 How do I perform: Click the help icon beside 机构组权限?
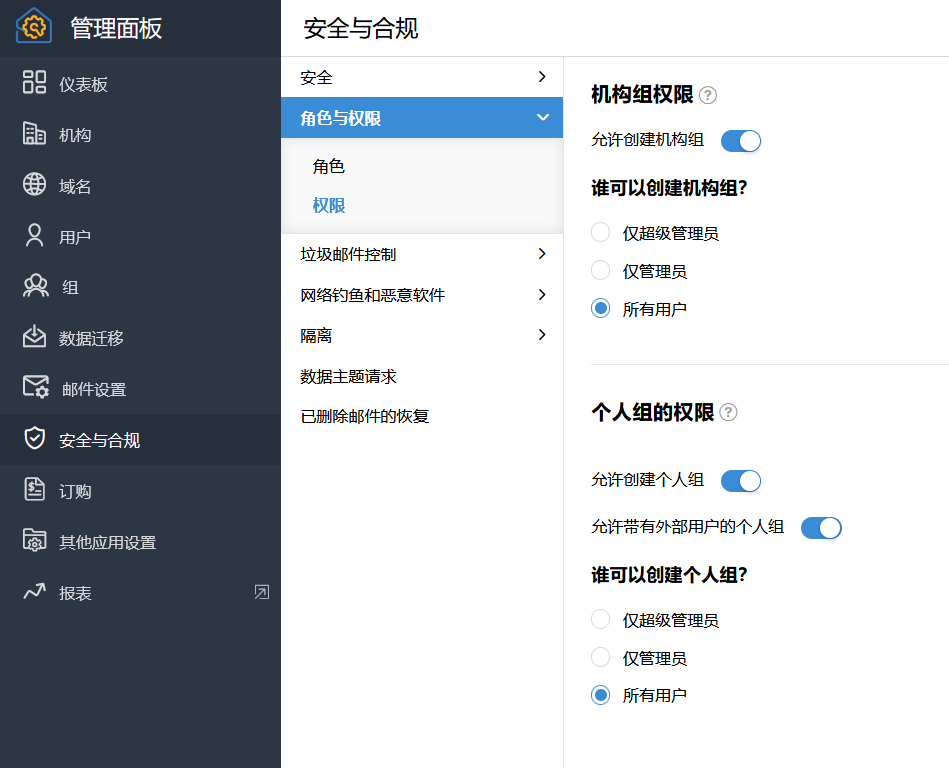[708, 96]
